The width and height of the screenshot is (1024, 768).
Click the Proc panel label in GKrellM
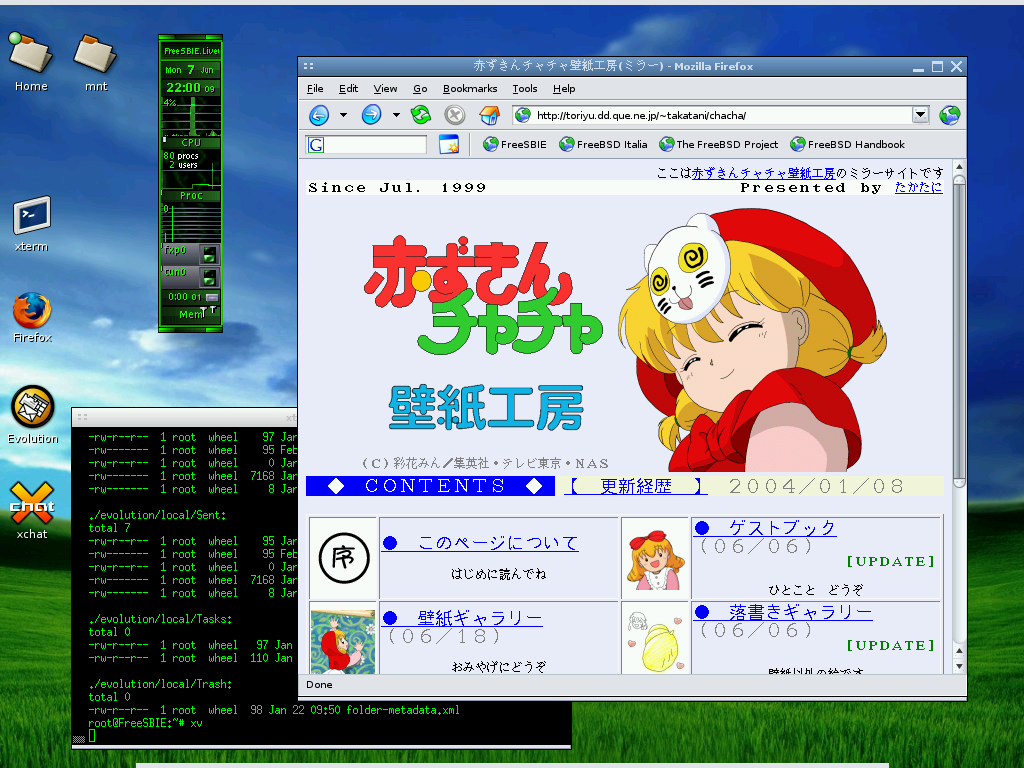tap(191, 195)
